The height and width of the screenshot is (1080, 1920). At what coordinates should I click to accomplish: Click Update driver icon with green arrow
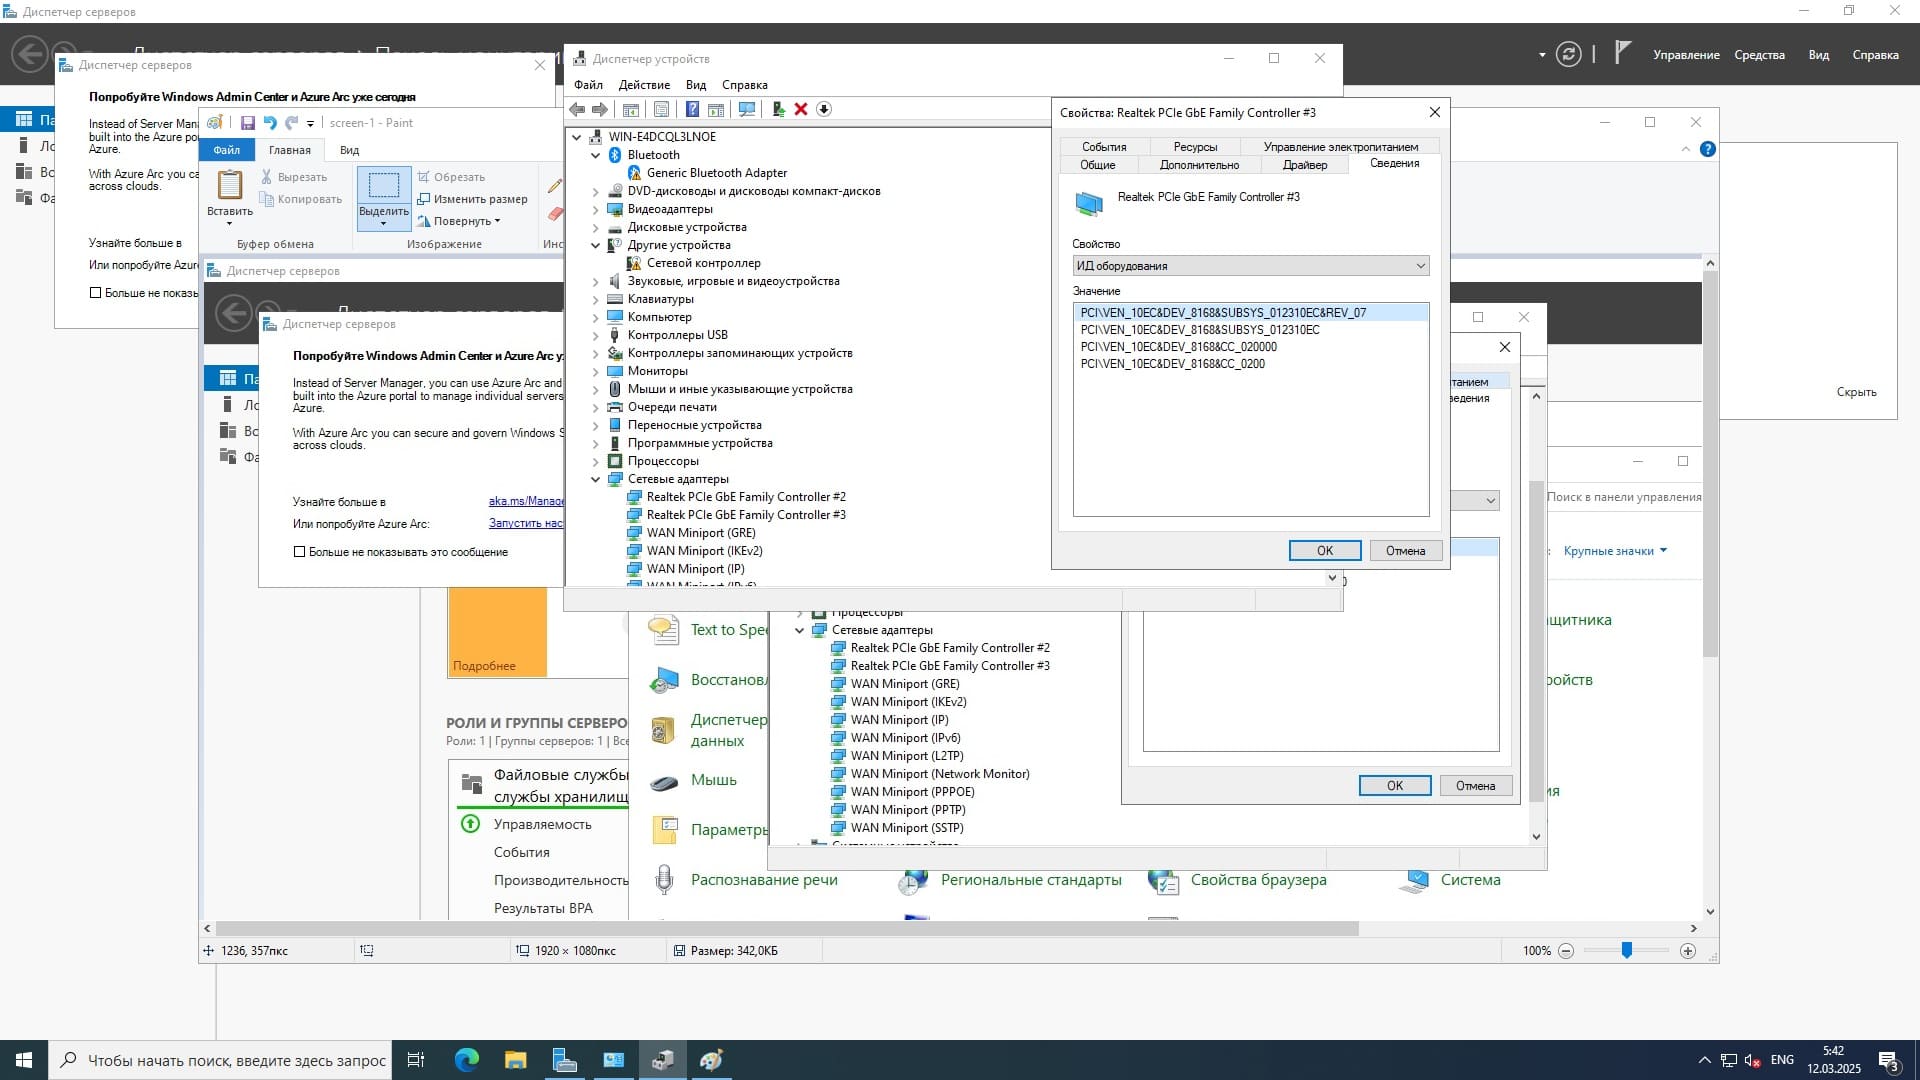click(x=778, y=109)
